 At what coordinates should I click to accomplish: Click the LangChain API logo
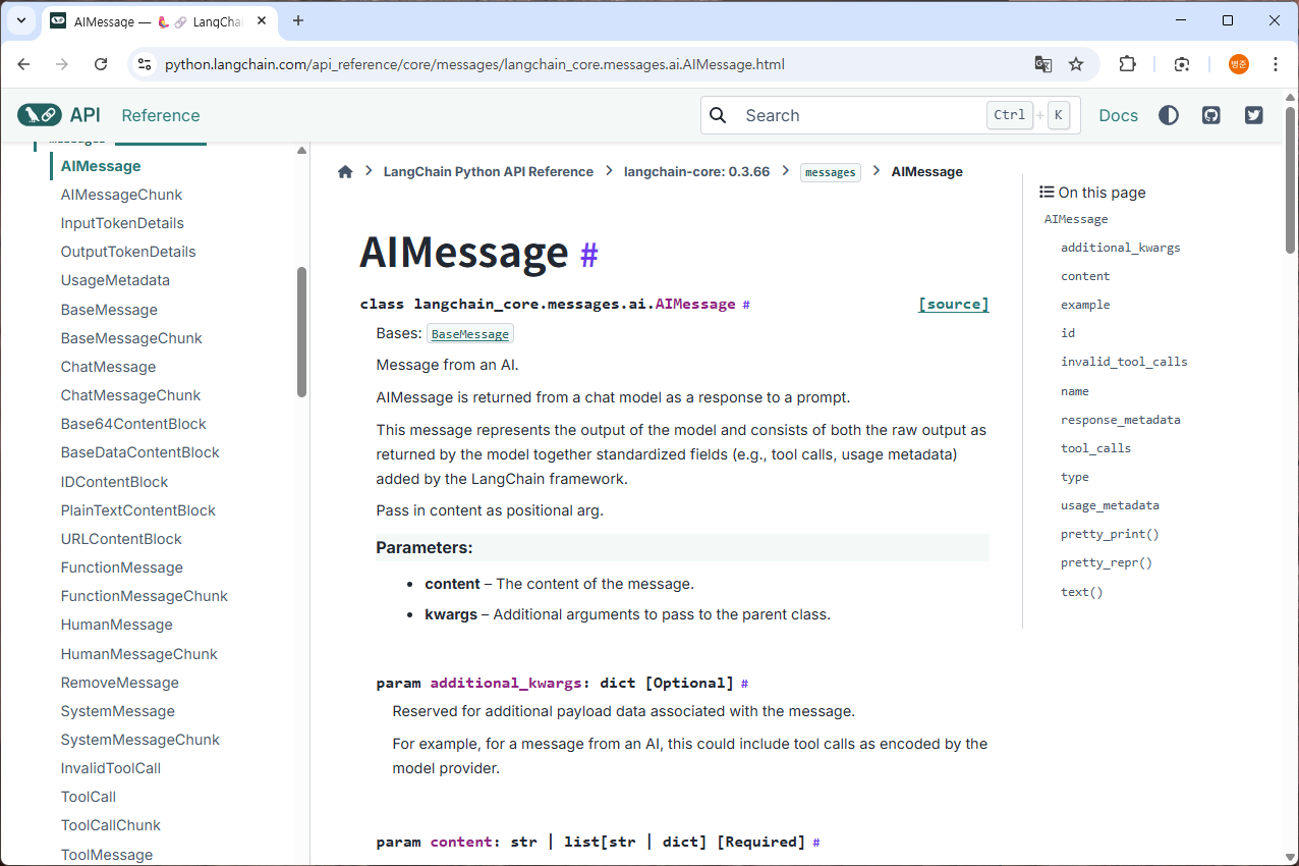[58, 115]
